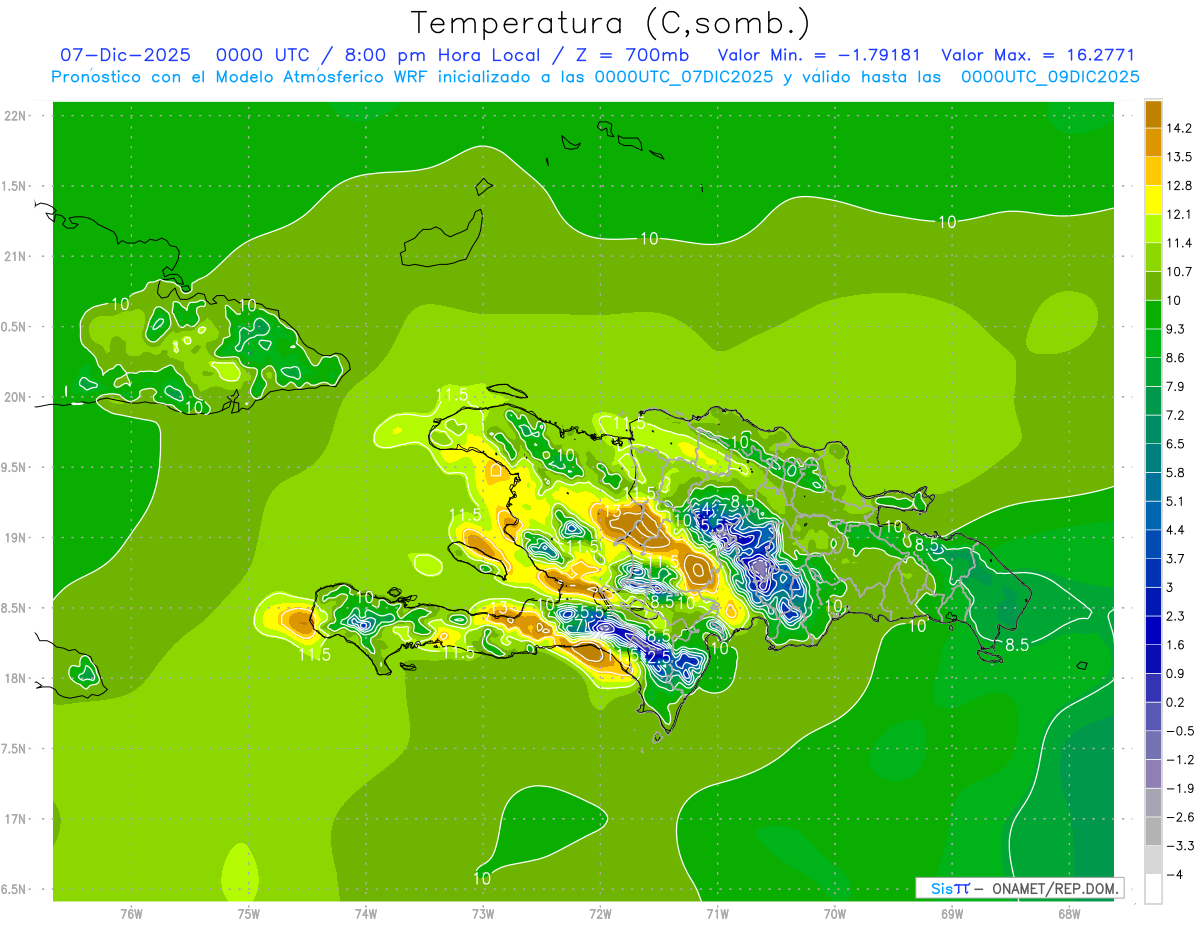
Task: Click the colorbar value "12.8"
Action: [1179, 186]
